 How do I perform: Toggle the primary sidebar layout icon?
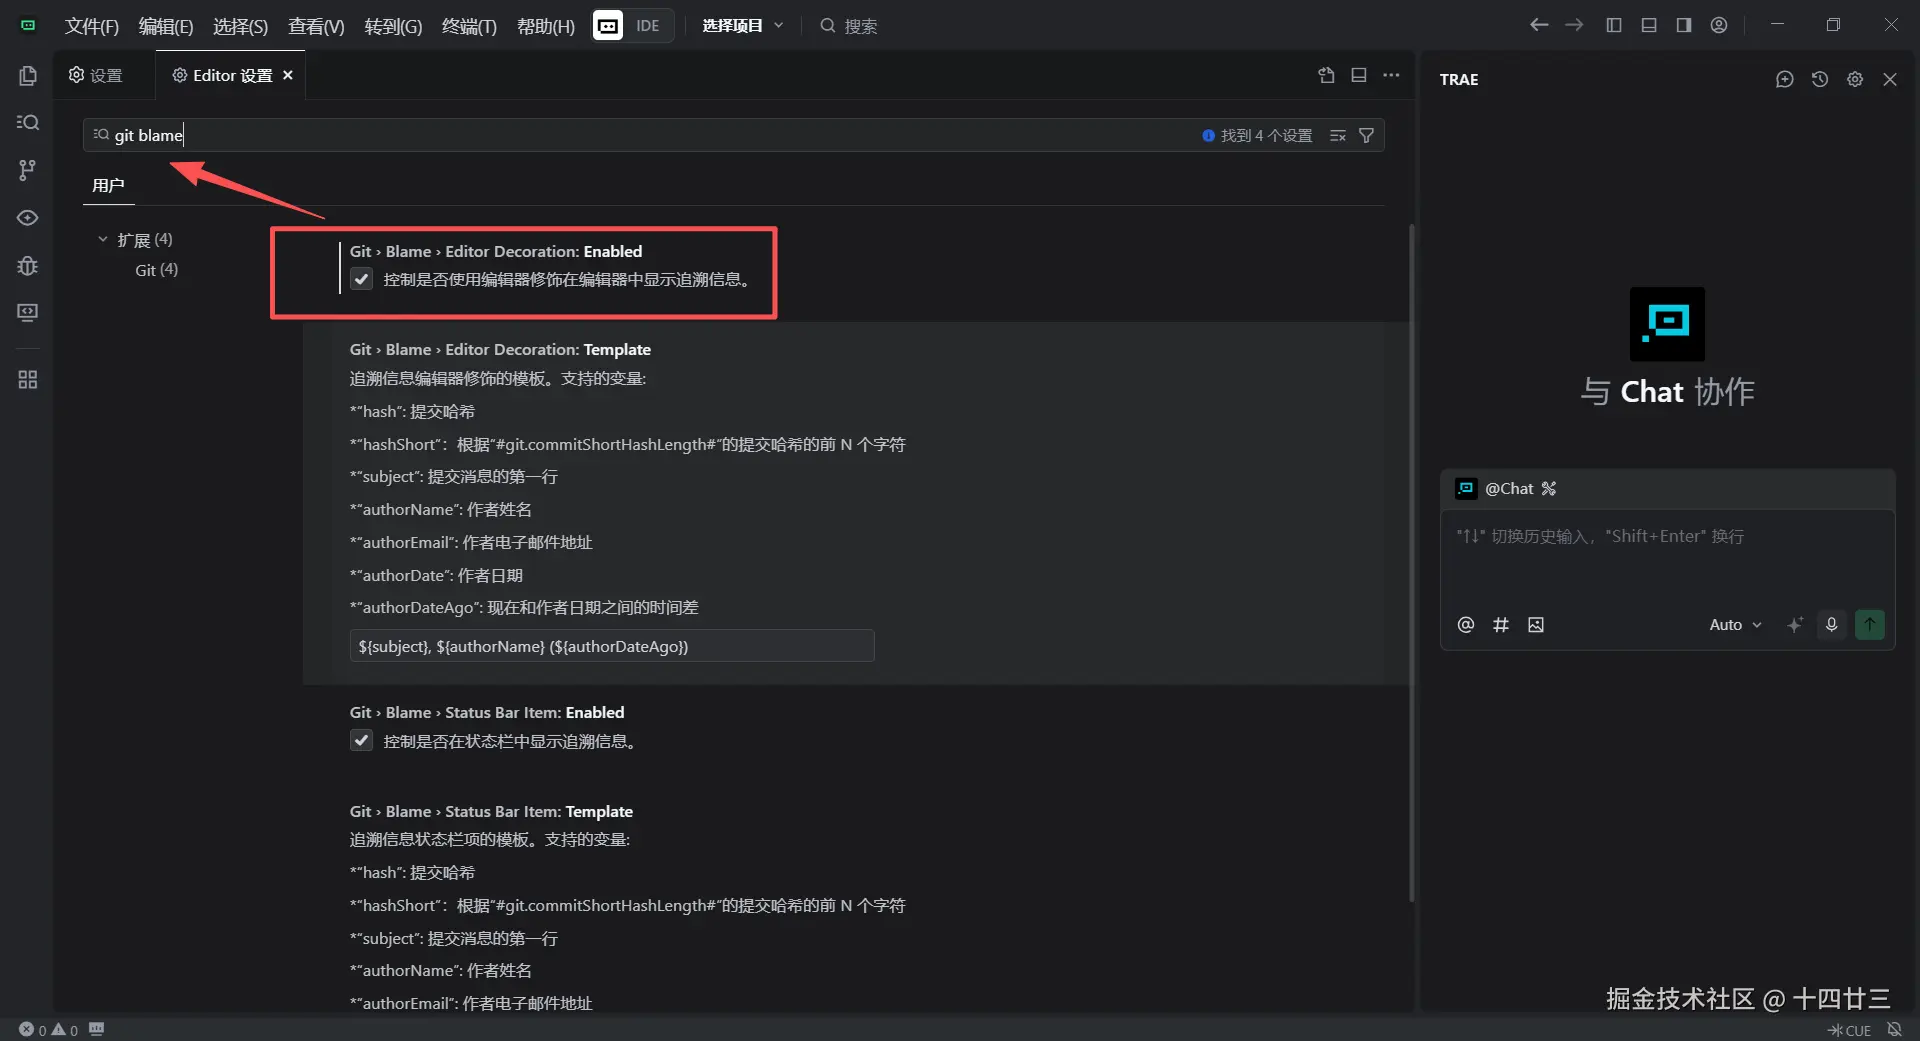coord(1614,25)
